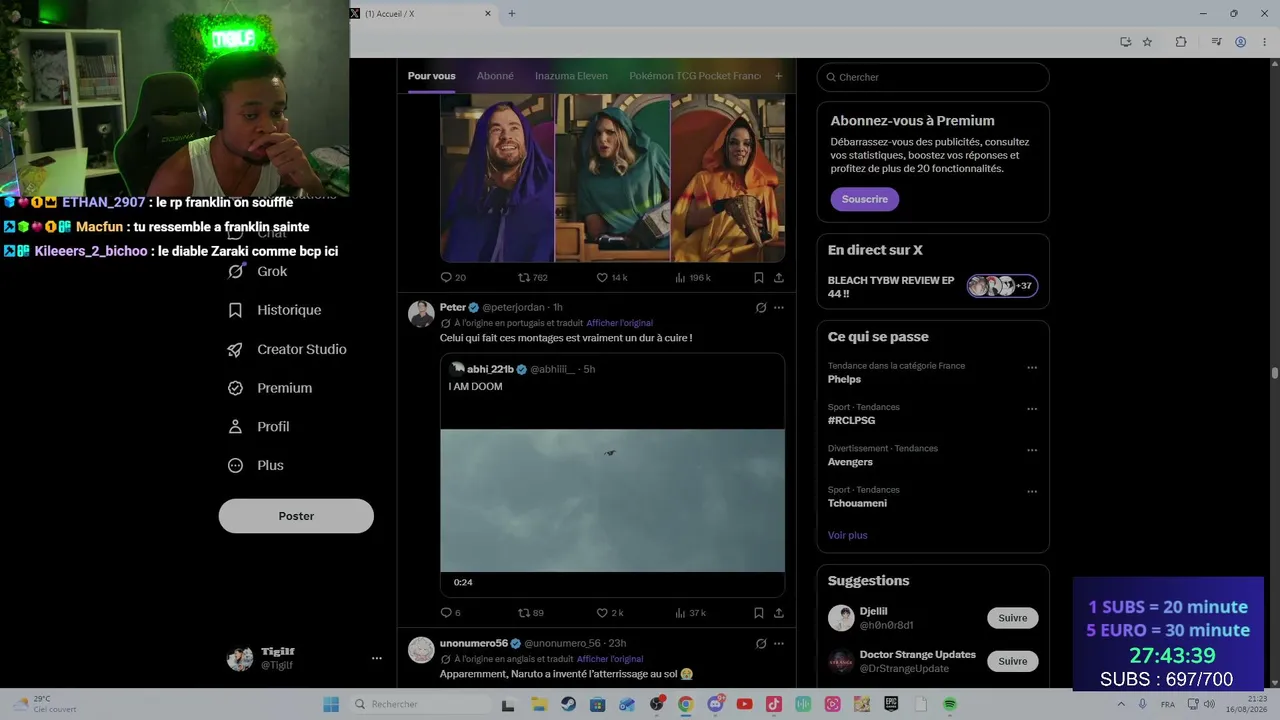Open Profil person icon in sidebar
1280x720 pixels.
tap(235, 427)
